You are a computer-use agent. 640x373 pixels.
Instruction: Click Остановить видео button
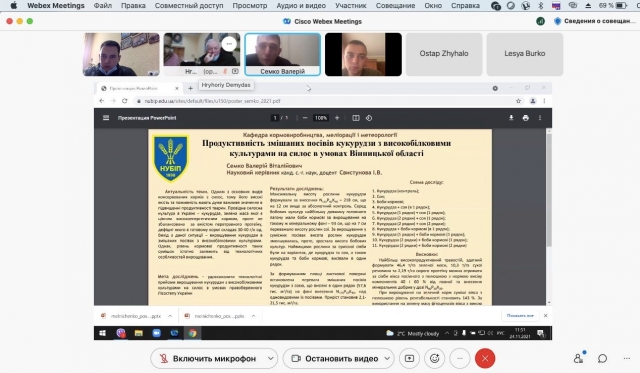point(335,358)
